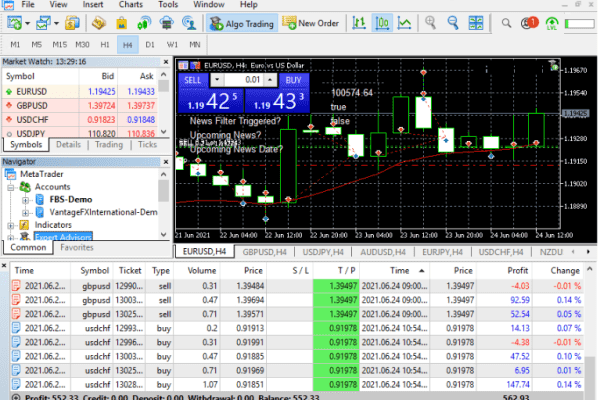Screen dimensions: 600x400
Task: Open notifications icon with red badge
Action: pos(530,23)
